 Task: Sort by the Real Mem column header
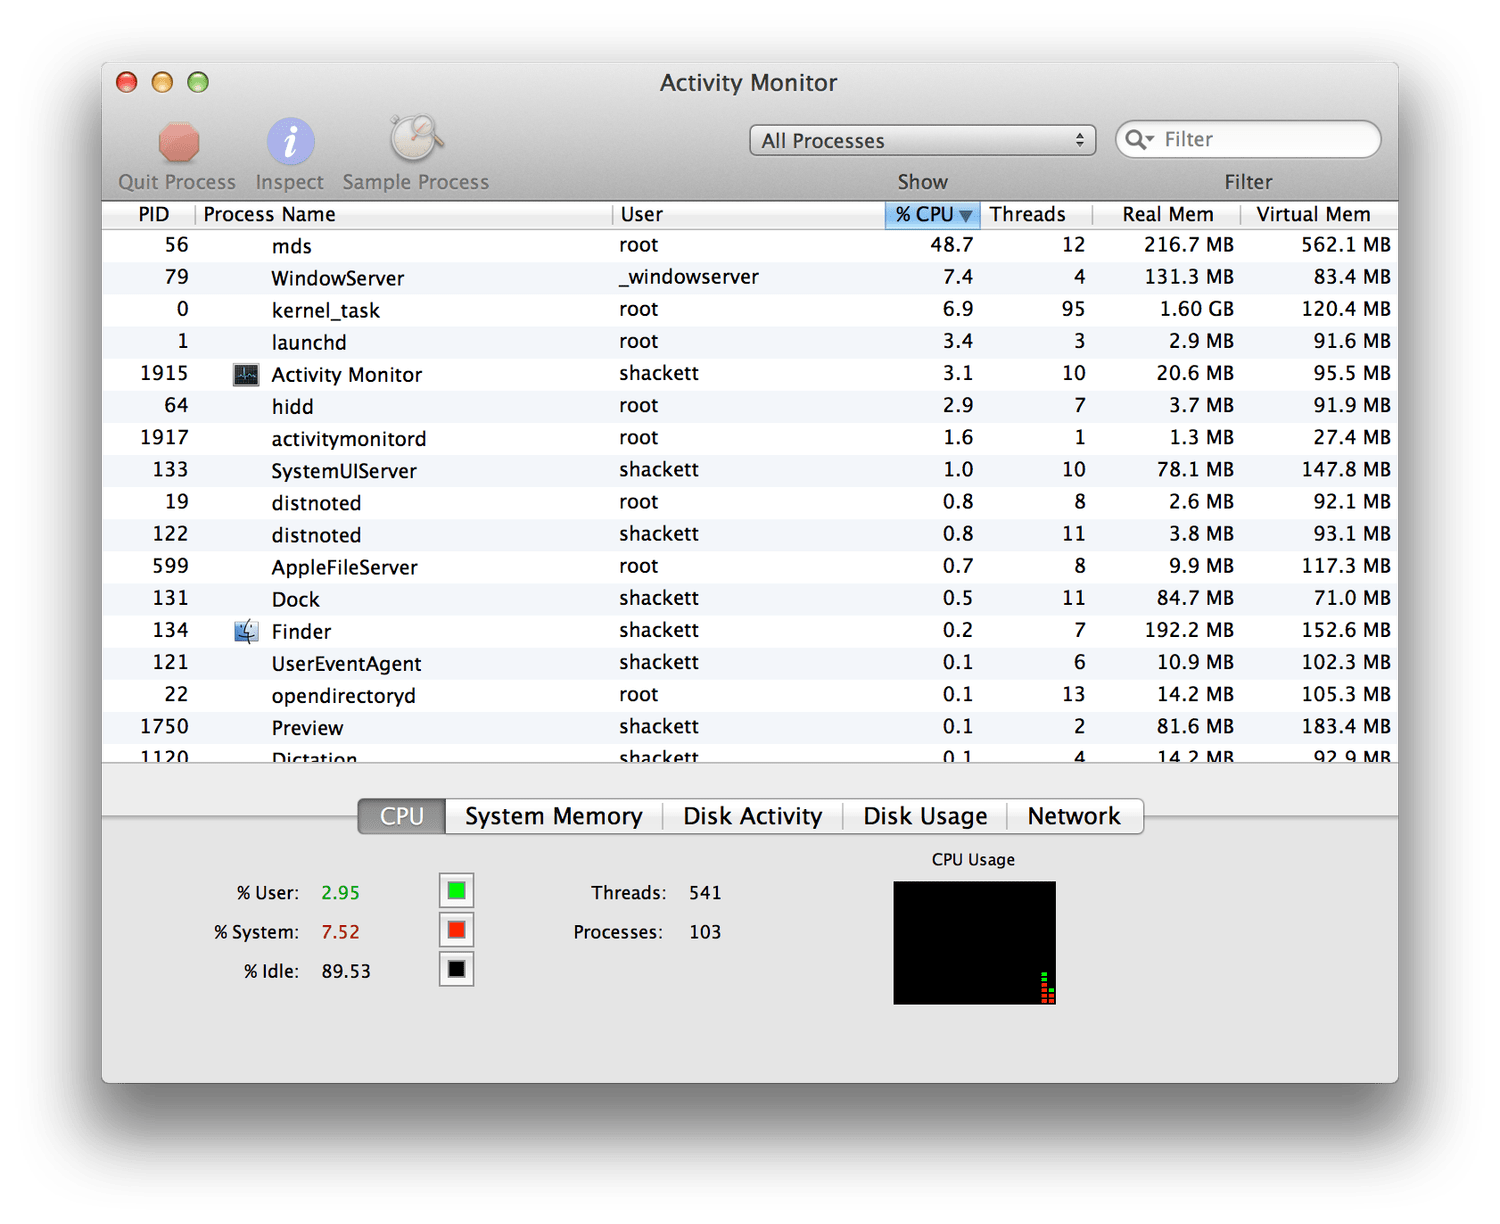[x=1167, y=215]
